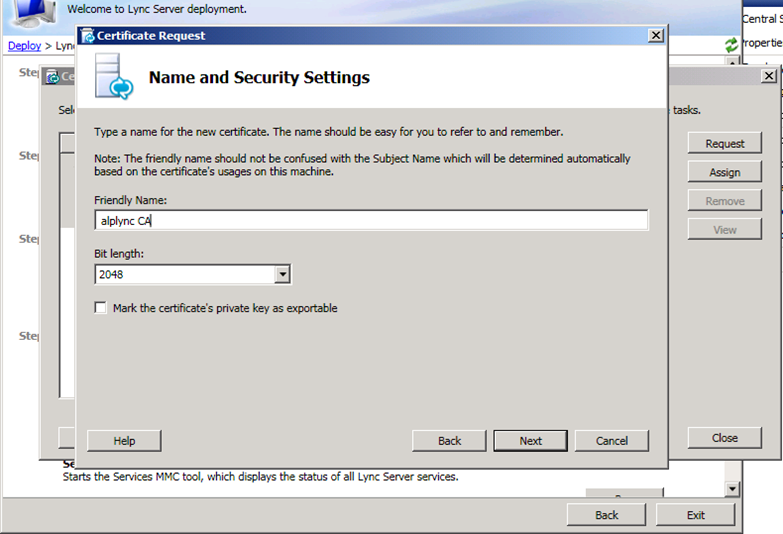Go Back in the Certificate Request wizard
The width and height of the screenshot is (783, 534).
tap(449, 441)
